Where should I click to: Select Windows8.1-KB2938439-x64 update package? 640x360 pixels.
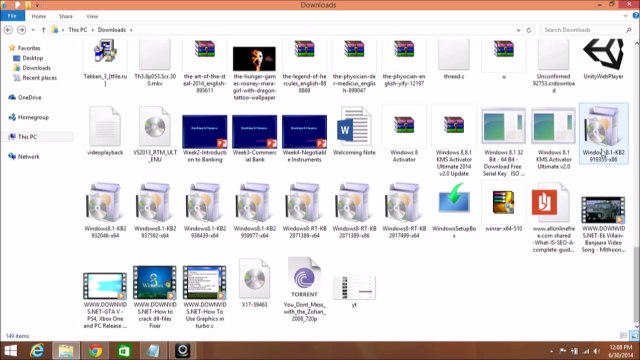coord(204,210)
